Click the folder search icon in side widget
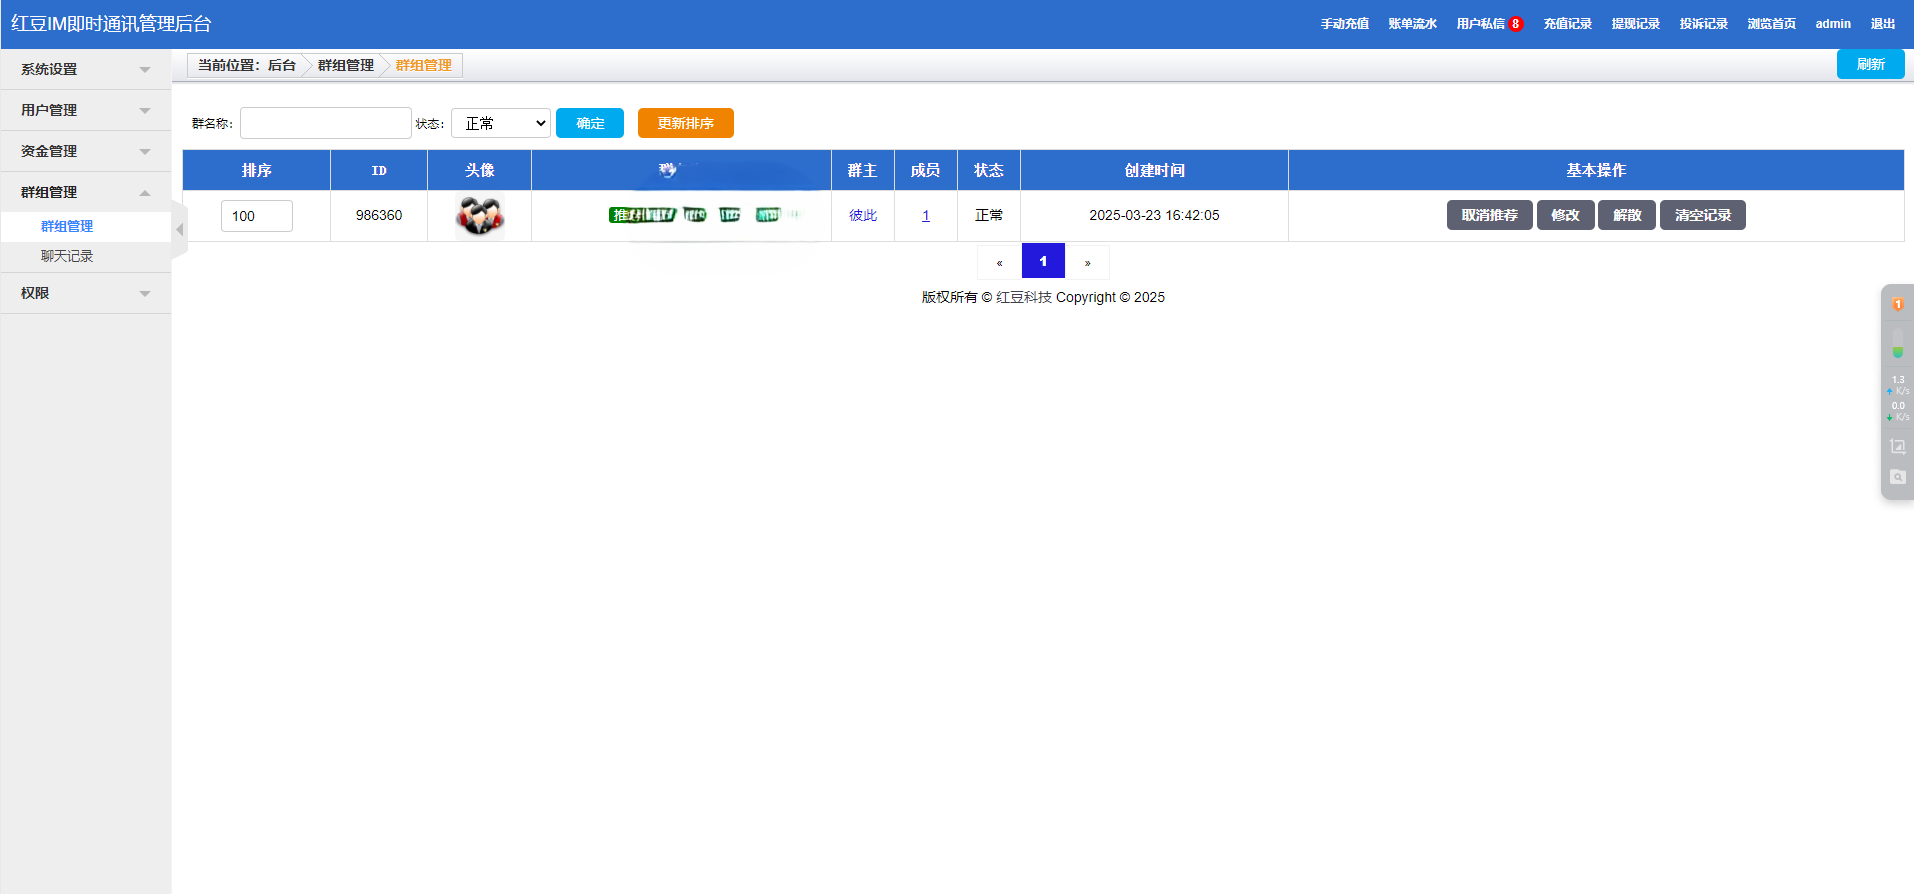 pyautogui.click(x=1897, y=477)
